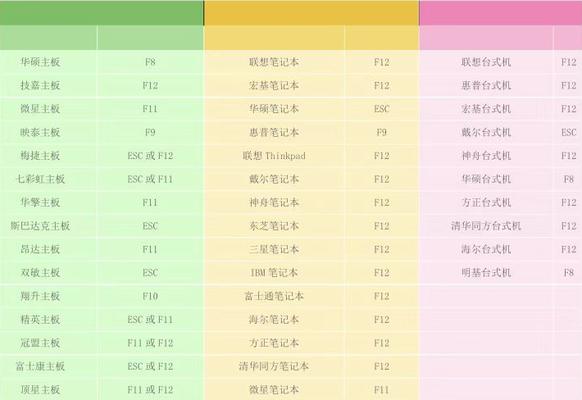Screen dimensions: 582x400
Task: Click the IBM 笔记本 cell
Action: click(274, 273)
